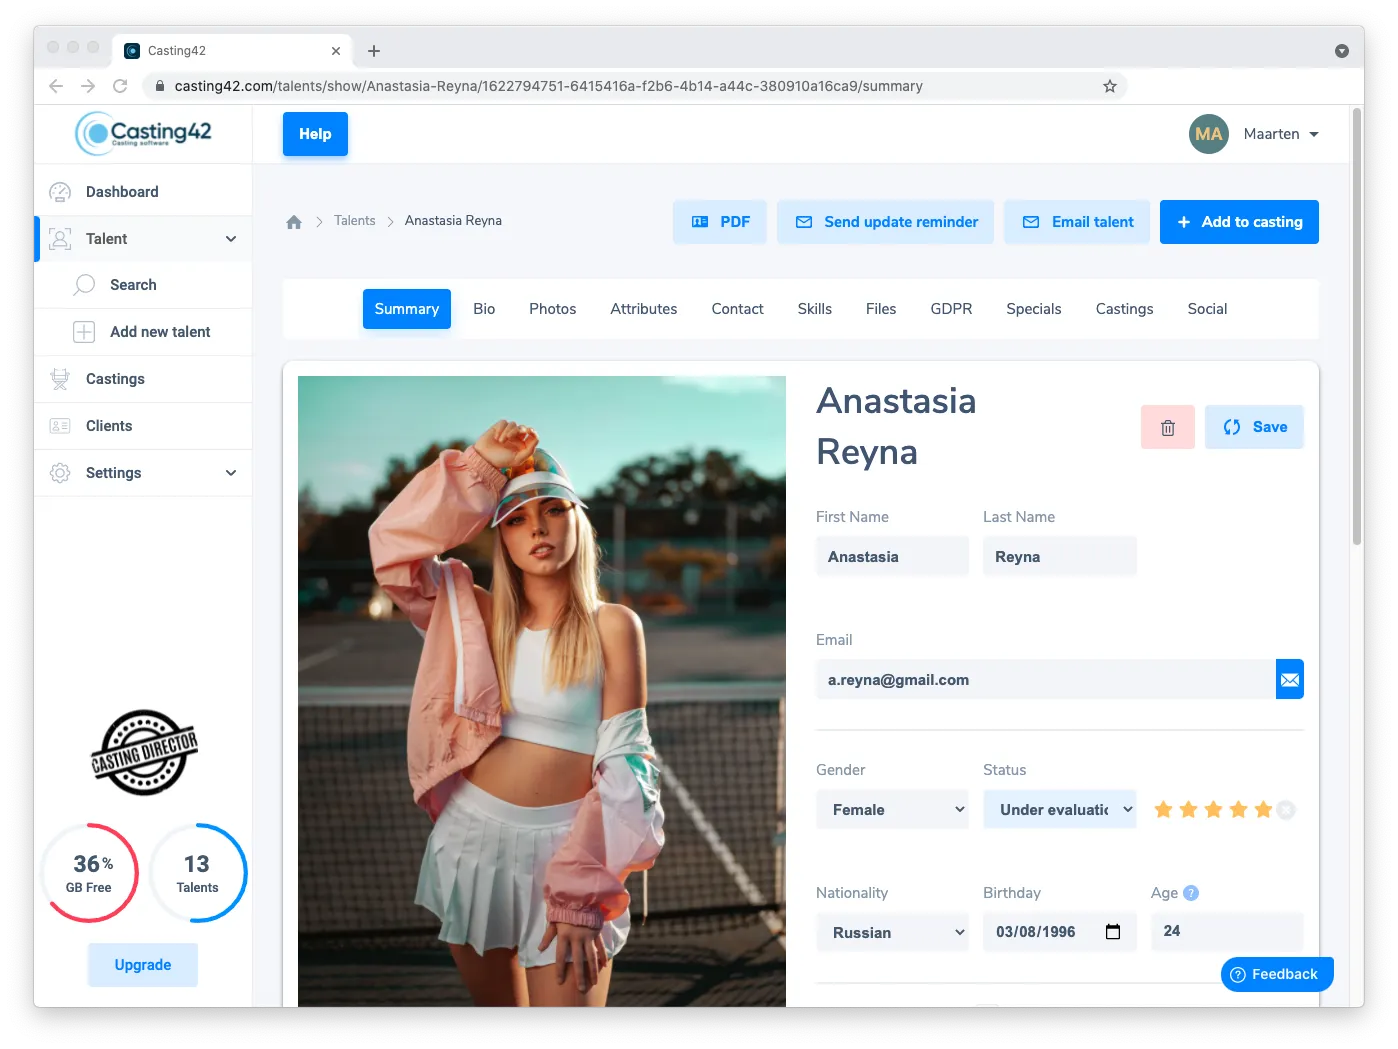The height and width of the screenshot is (1049, 1398).
Task: Click the red trash delete icon
Action: pos(1167,428)
